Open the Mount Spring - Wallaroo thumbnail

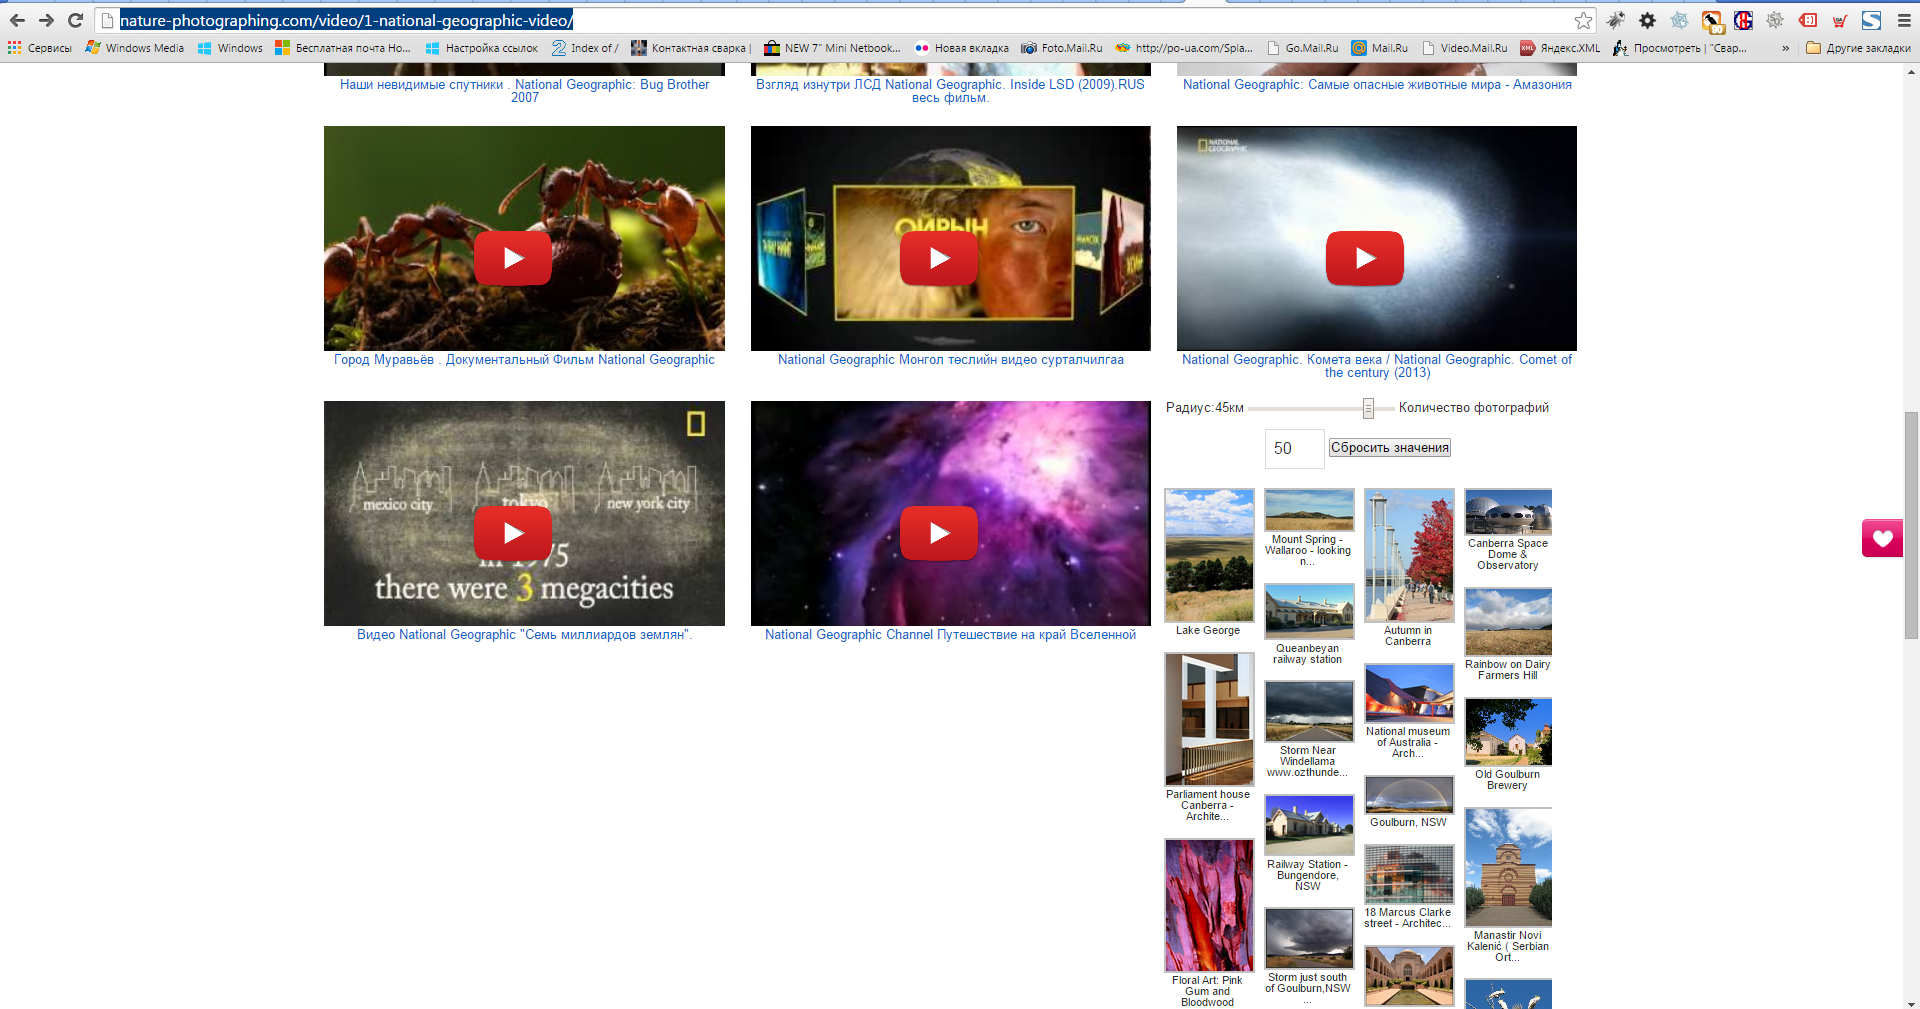point(1309,510)
